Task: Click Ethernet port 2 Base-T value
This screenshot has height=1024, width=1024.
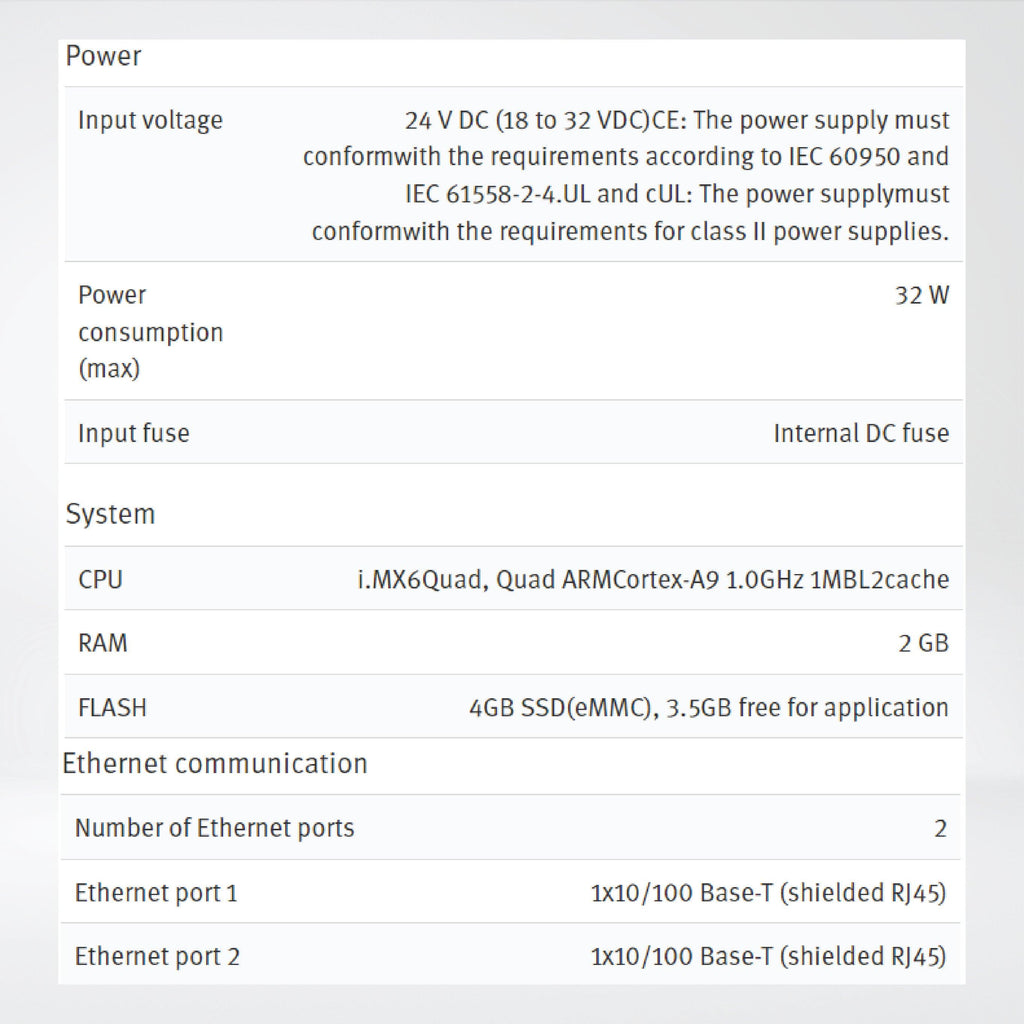Action: [769, 957]
